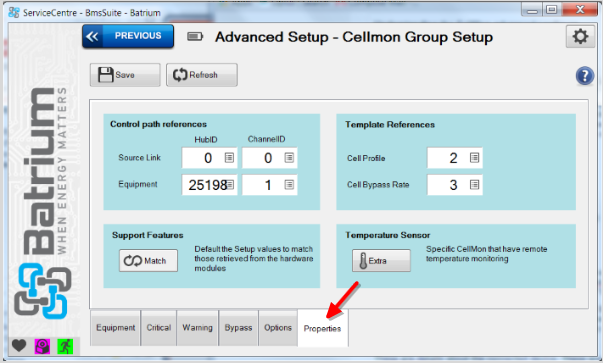The width and height of the screenshot is (603, 363).
Task: Switch to the Warning tab
Action: pyautogui.click(x=198, y=328)
